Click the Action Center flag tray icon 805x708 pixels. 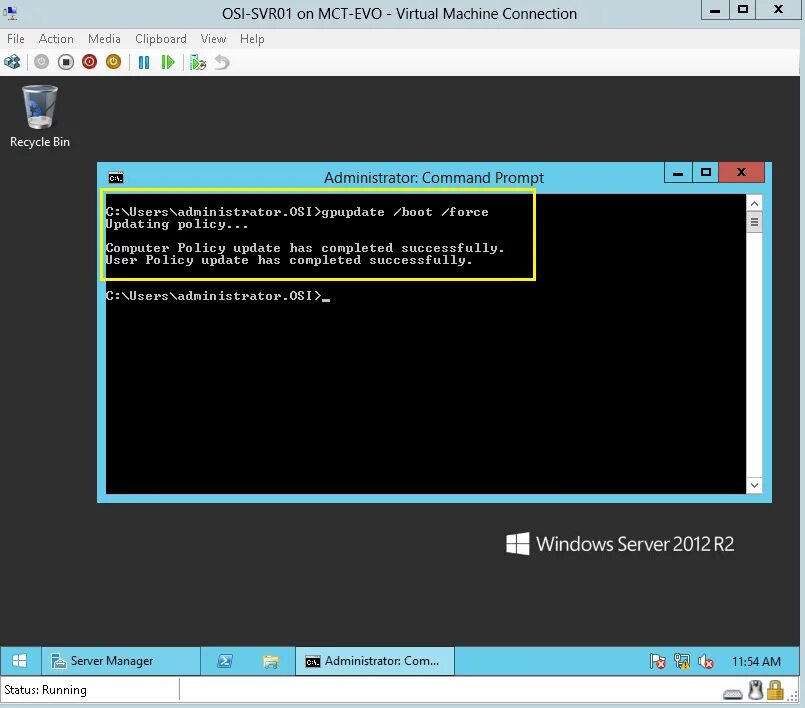pos(657,661)
